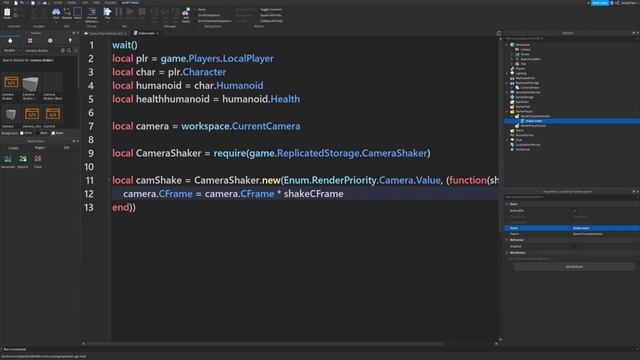640x360 pixels.
Task: Click Collapse All Folds
Action: click(271, 21)
